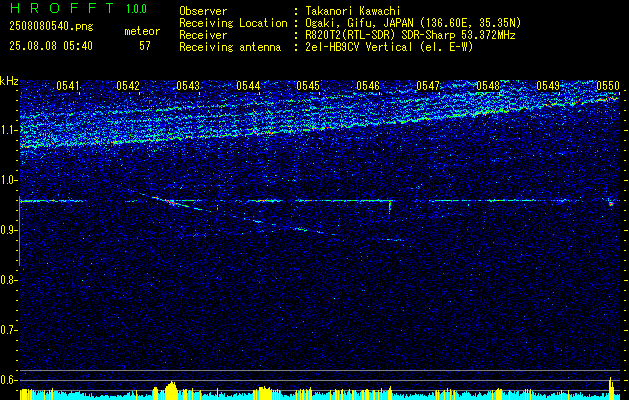Click the 0542 time marker
Screen dimensions: 629x400
tap(128, 85)
